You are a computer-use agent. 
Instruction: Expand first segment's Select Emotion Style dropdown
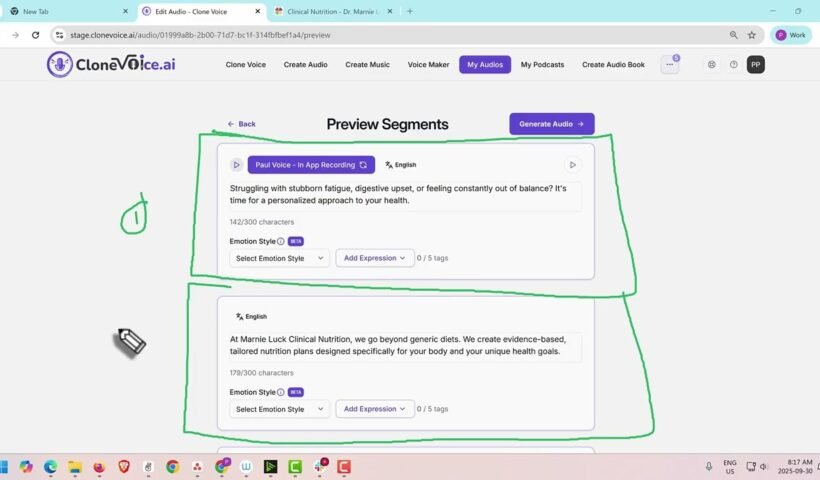[279, 258]
